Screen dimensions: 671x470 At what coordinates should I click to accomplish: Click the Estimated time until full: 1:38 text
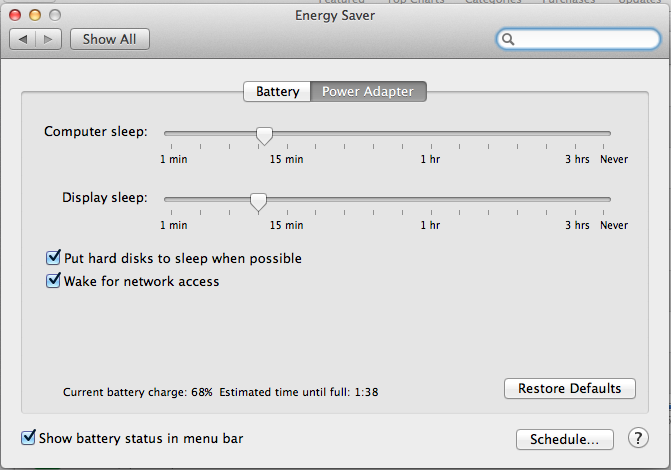(299, 392)
